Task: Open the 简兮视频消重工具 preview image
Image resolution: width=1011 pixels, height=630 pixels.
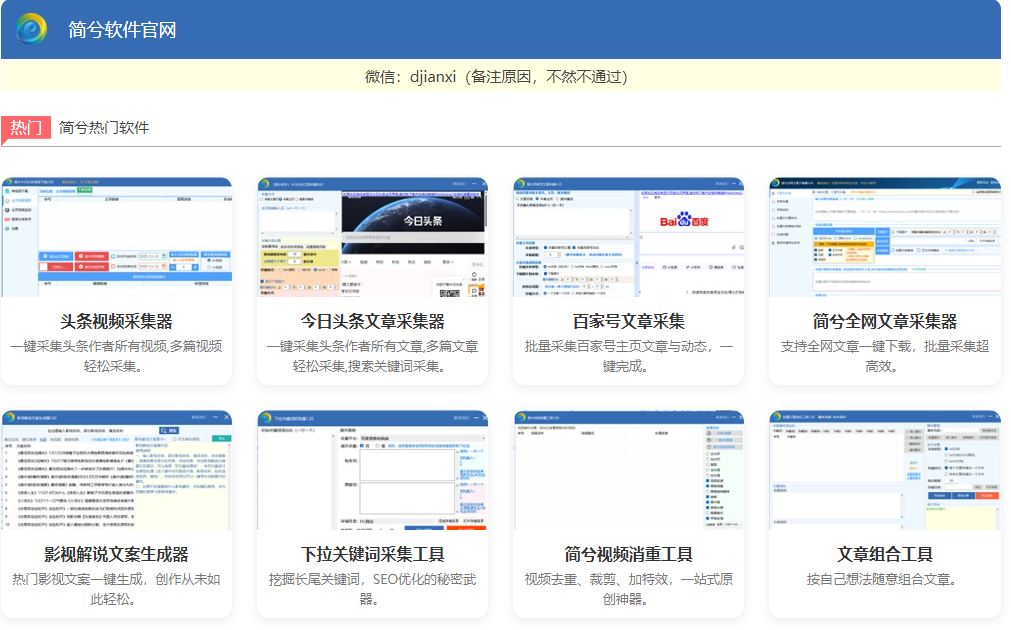Action: [x=628, y=469]
